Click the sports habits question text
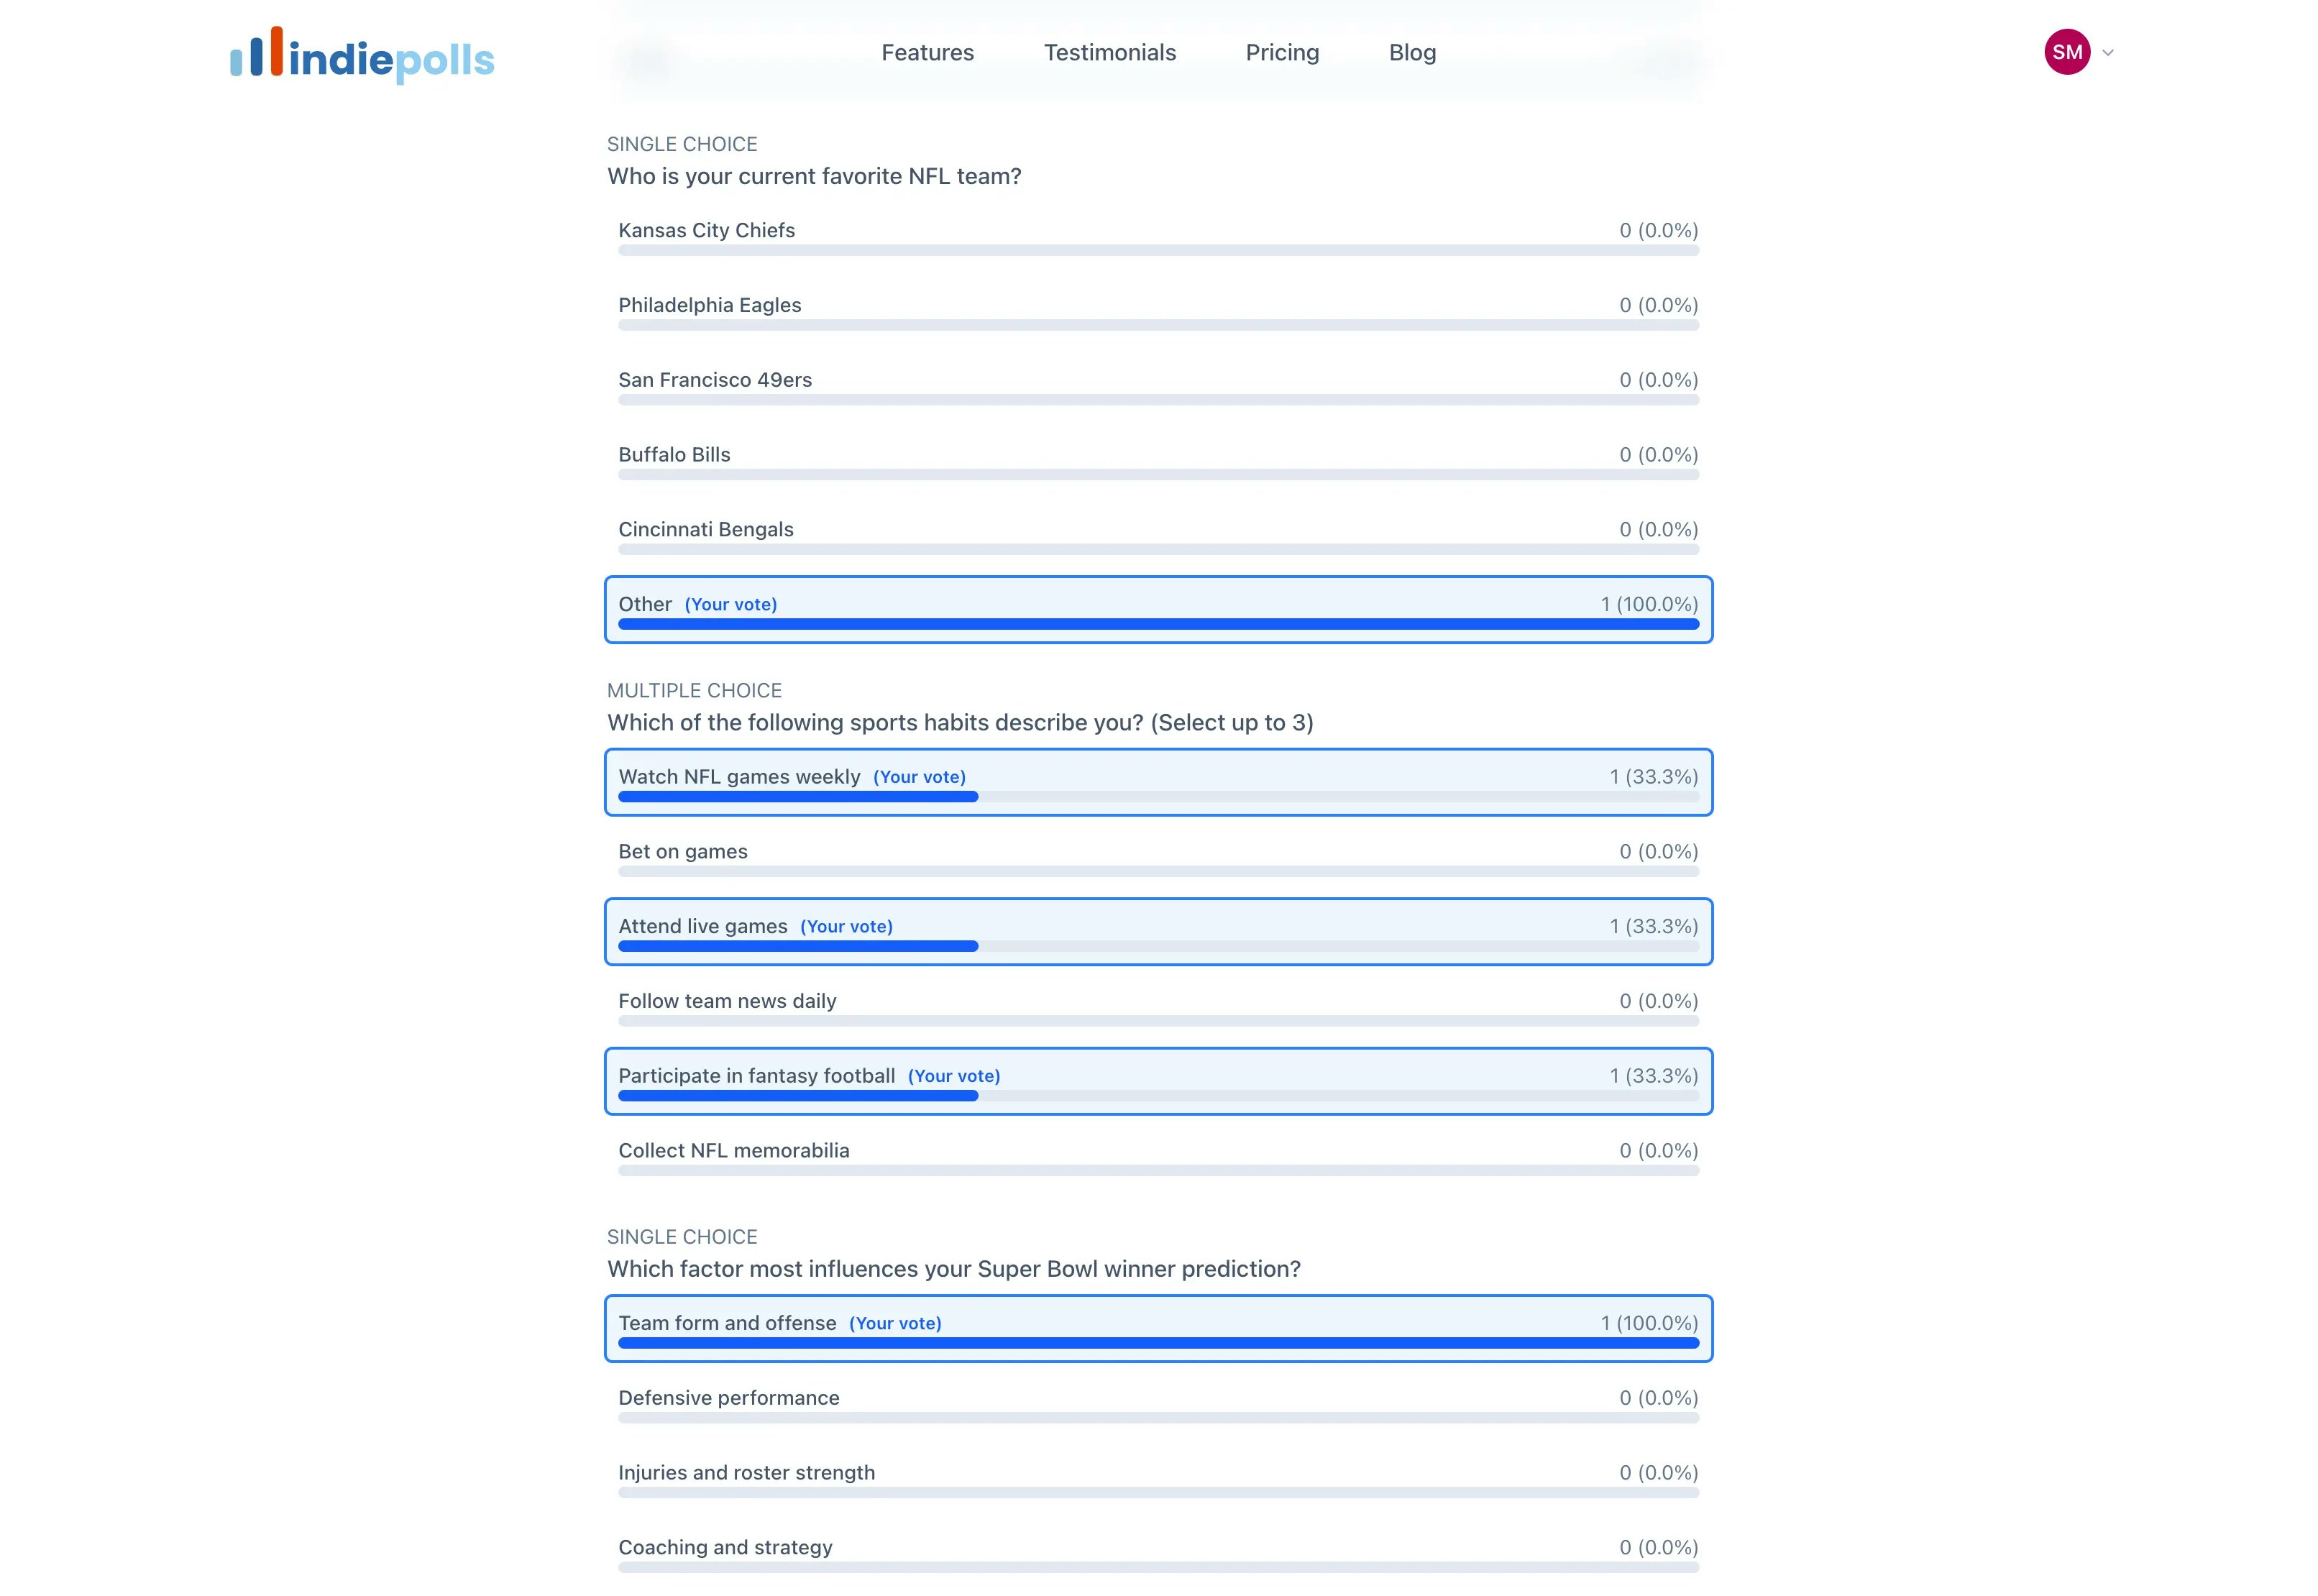This screenshot has width=2318, height=1596. (960, 723)
